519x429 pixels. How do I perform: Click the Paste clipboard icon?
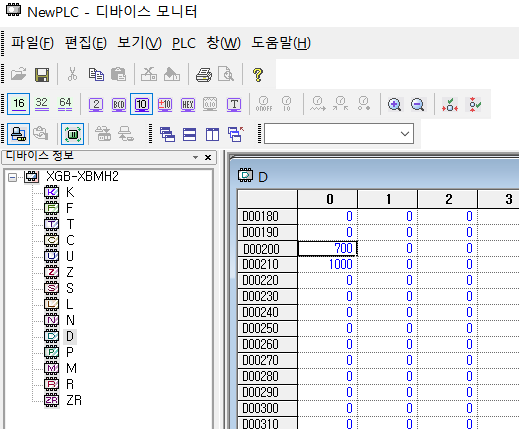pos(118,74)
